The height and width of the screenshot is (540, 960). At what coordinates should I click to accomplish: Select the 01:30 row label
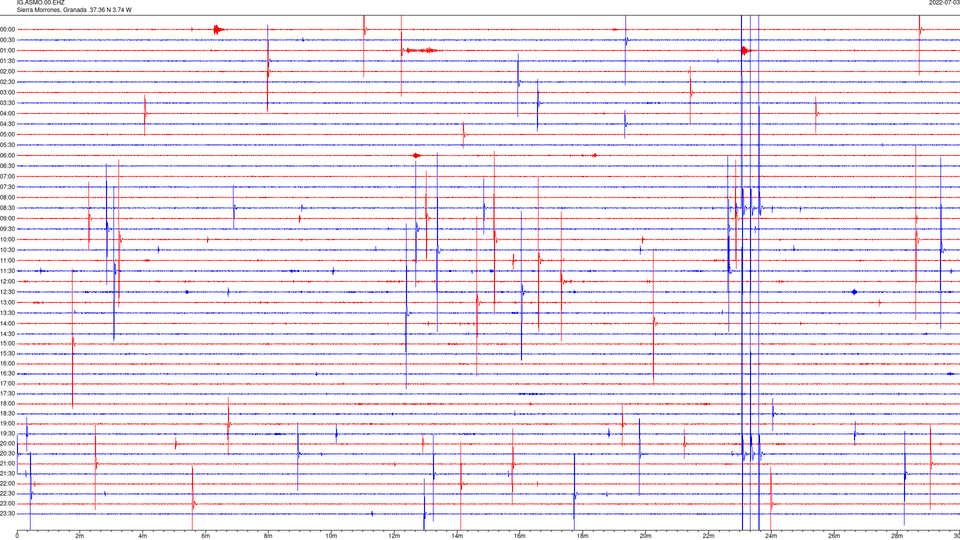[8, 61]
